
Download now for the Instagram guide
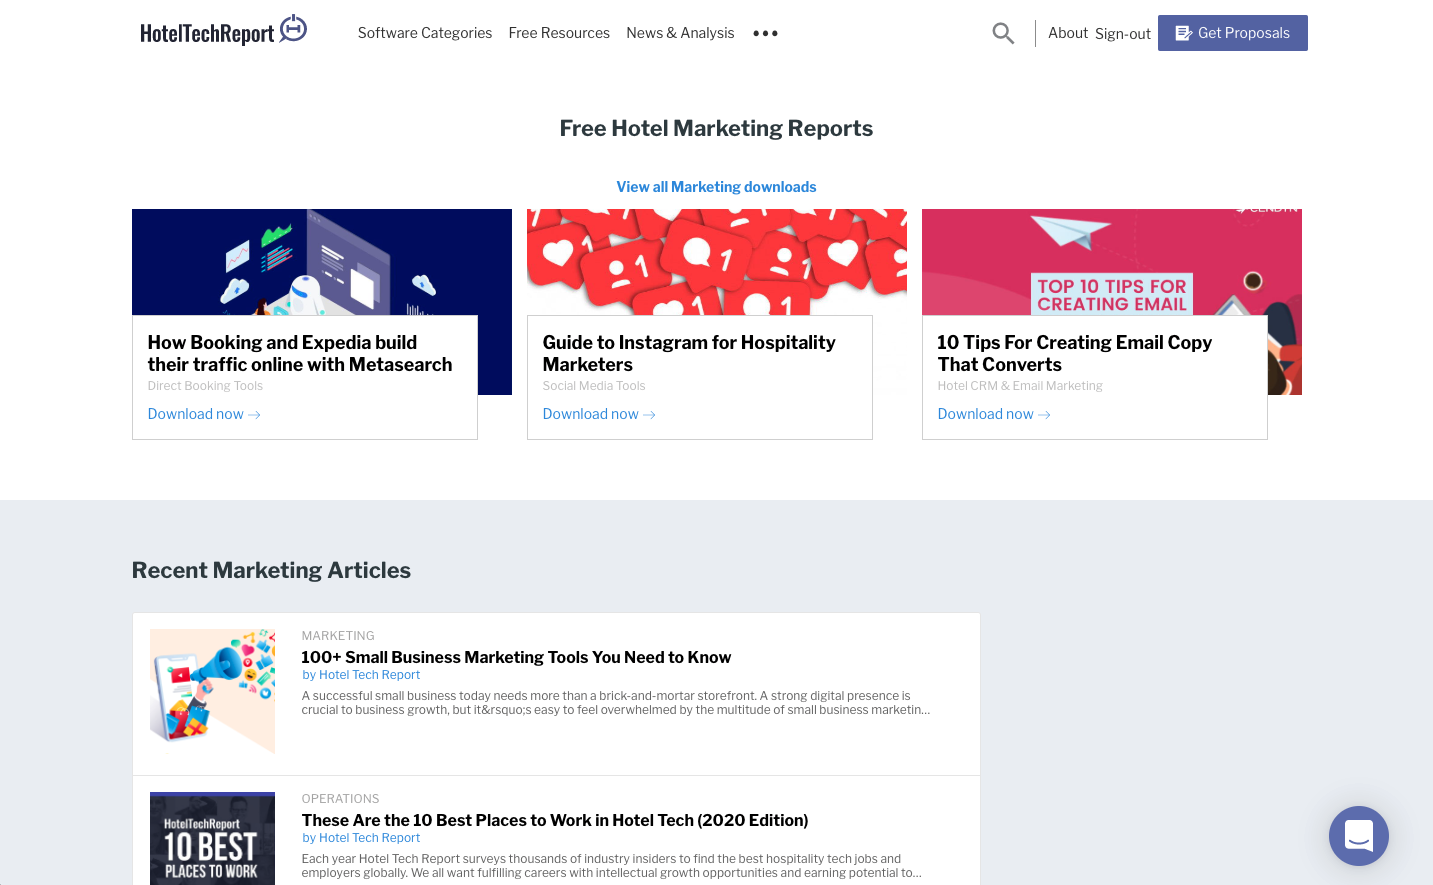coord(599,414)
